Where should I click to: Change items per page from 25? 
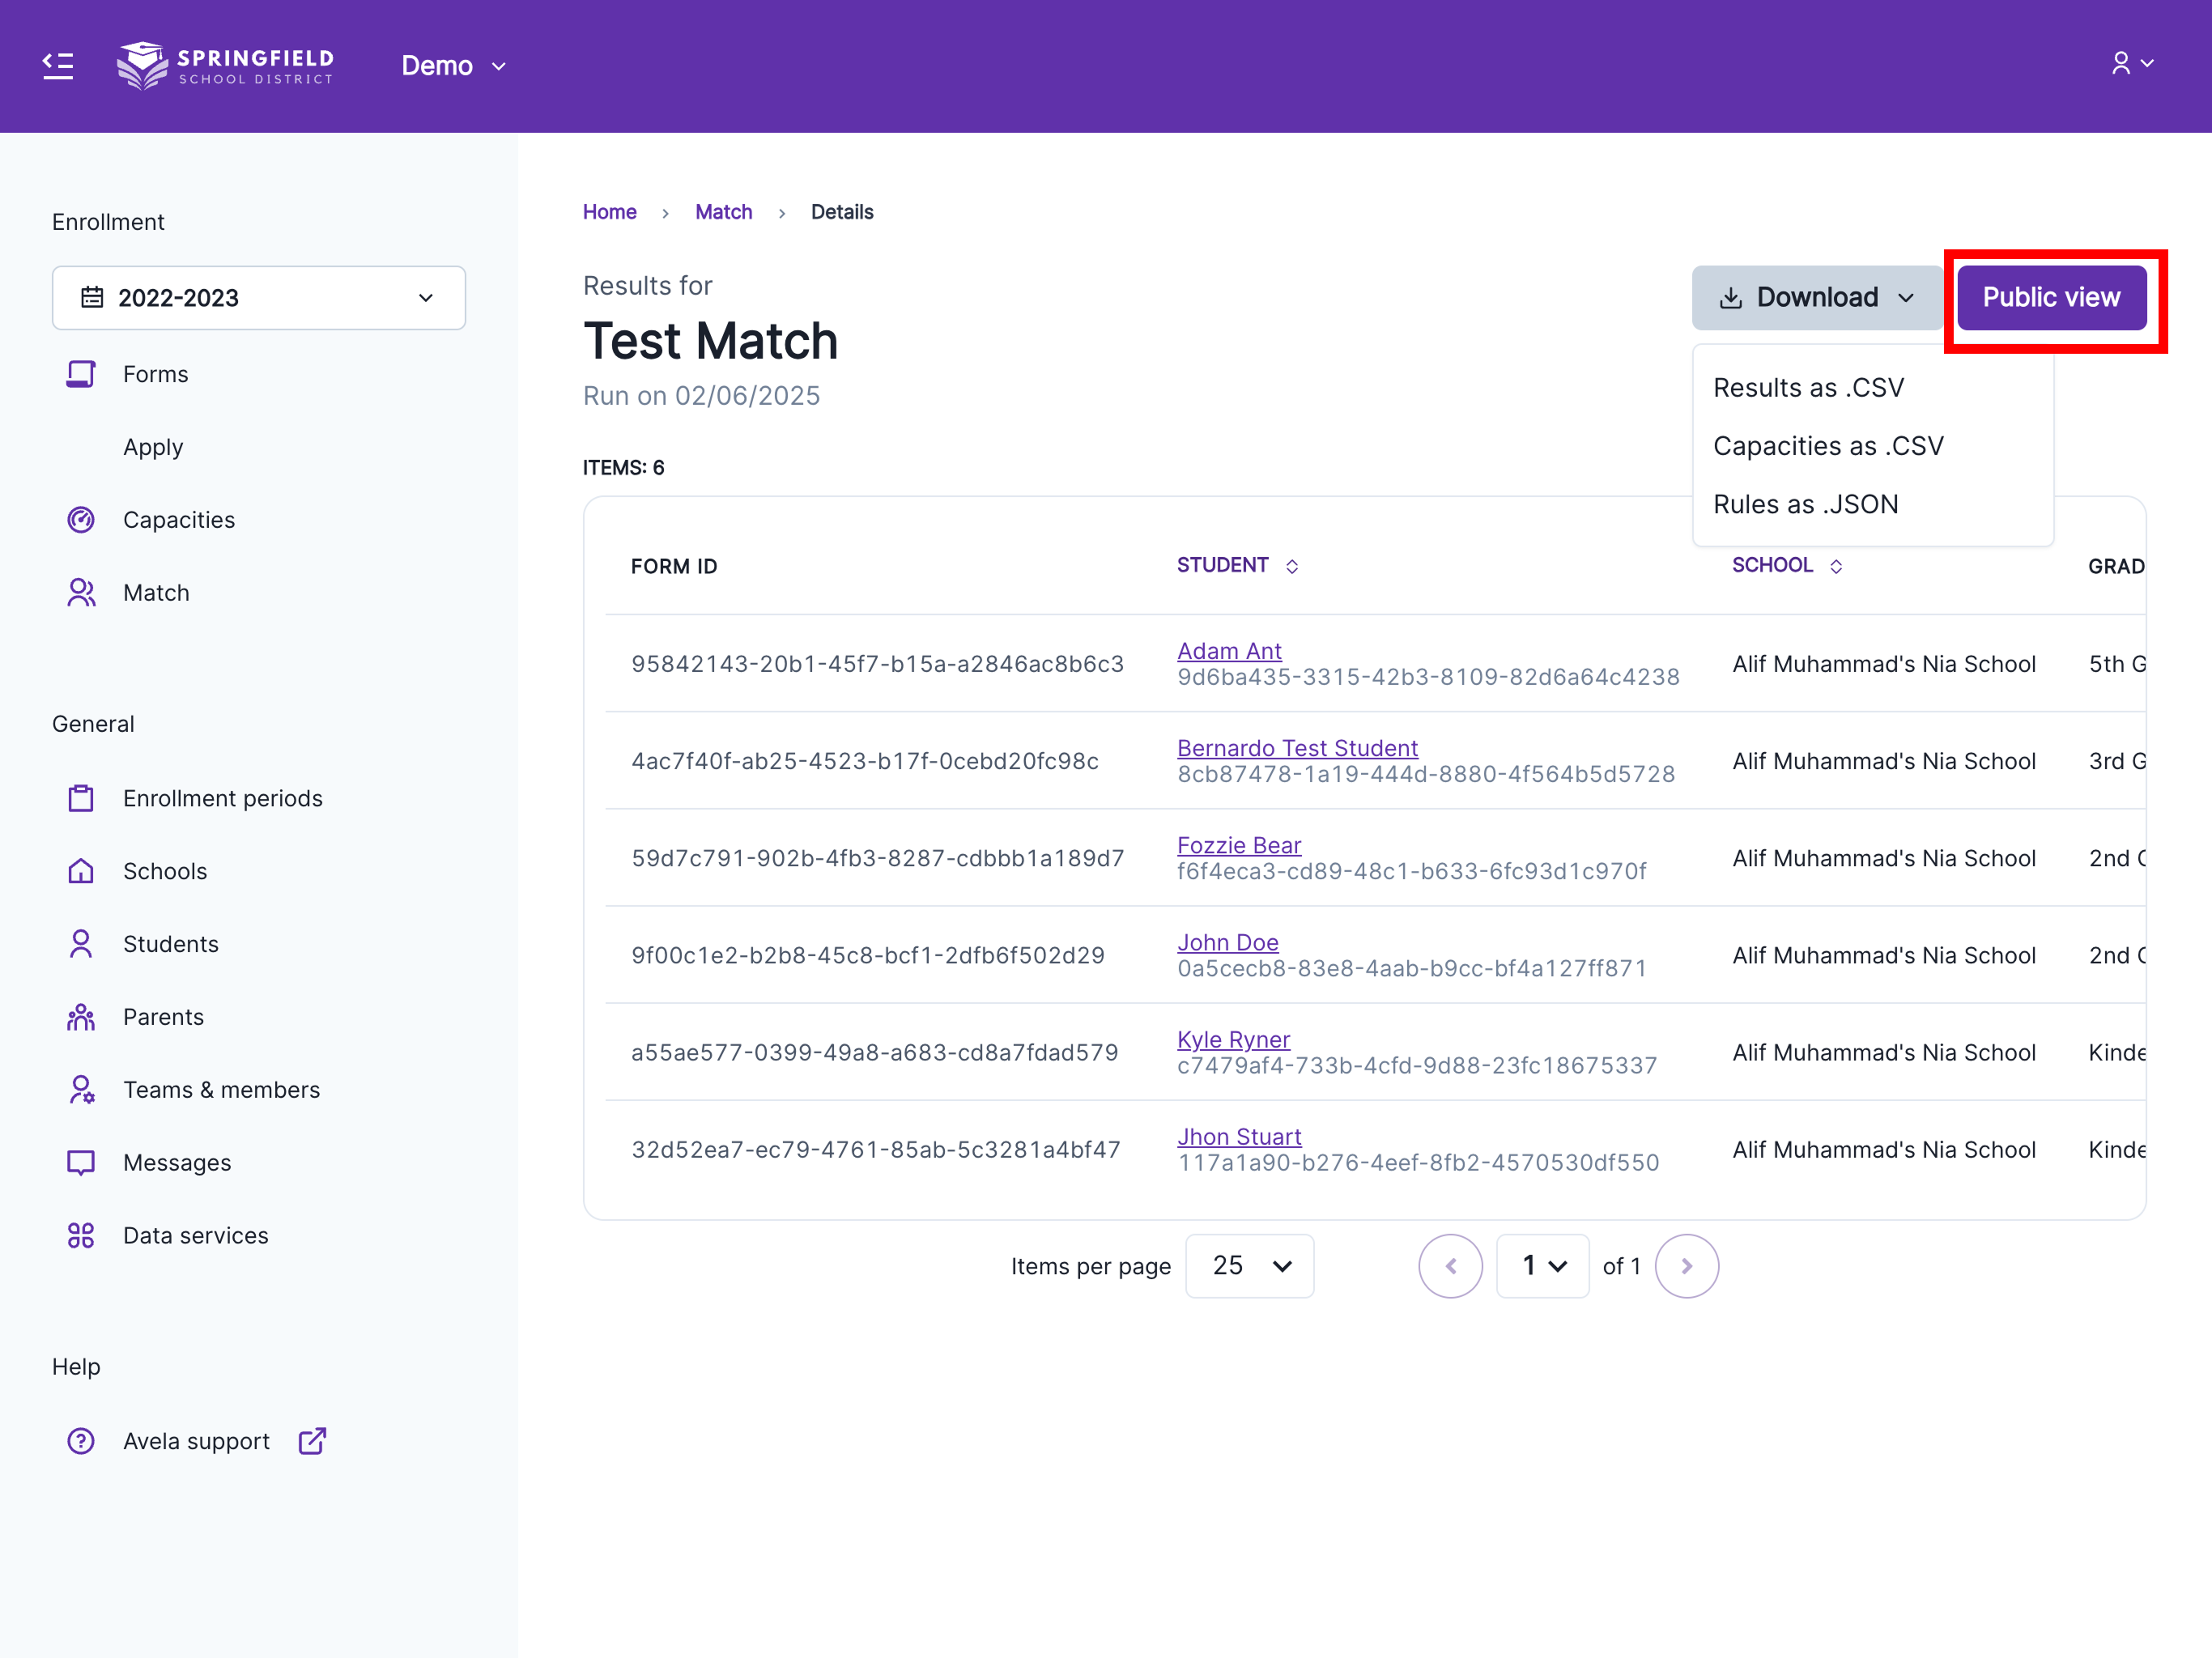[1249, 1266]
